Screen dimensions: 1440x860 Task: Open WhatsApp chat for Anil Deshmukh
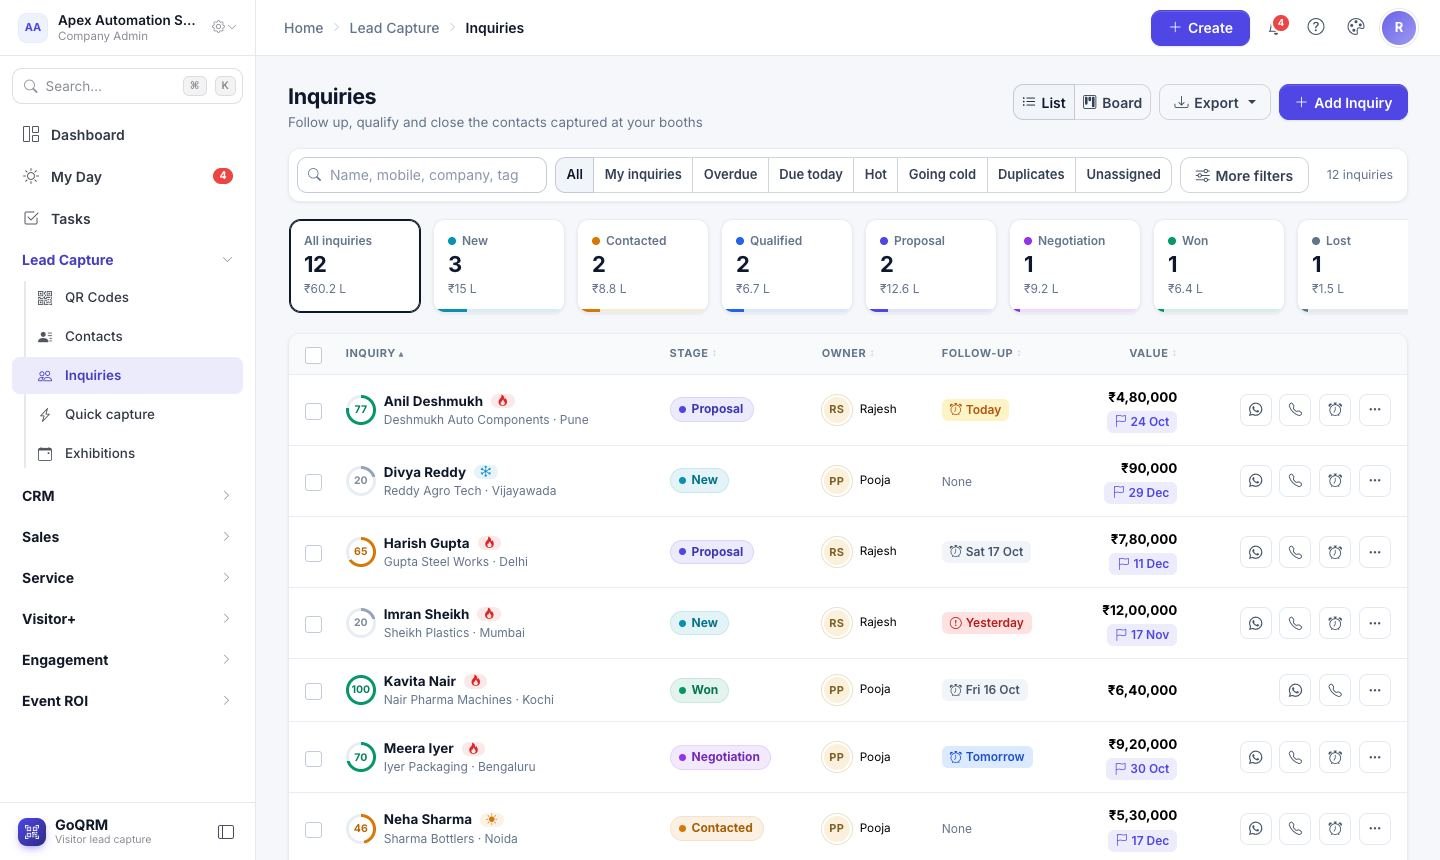point(1255,409)
